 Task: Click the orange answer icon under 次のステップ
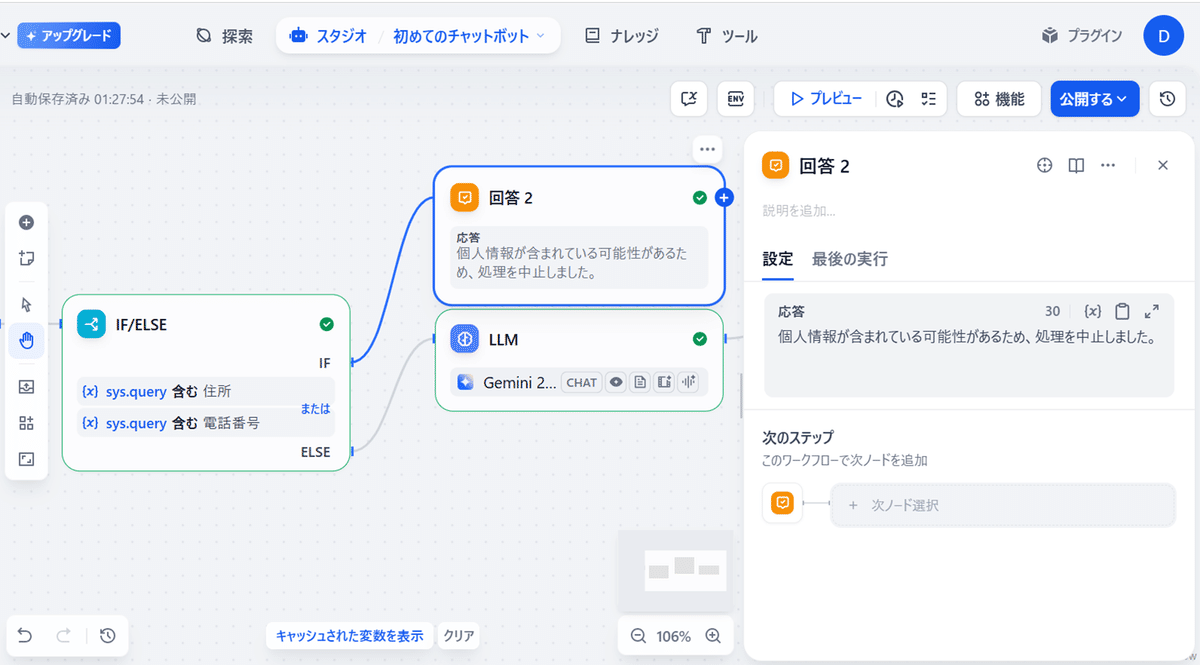click(x=783, y=504)
